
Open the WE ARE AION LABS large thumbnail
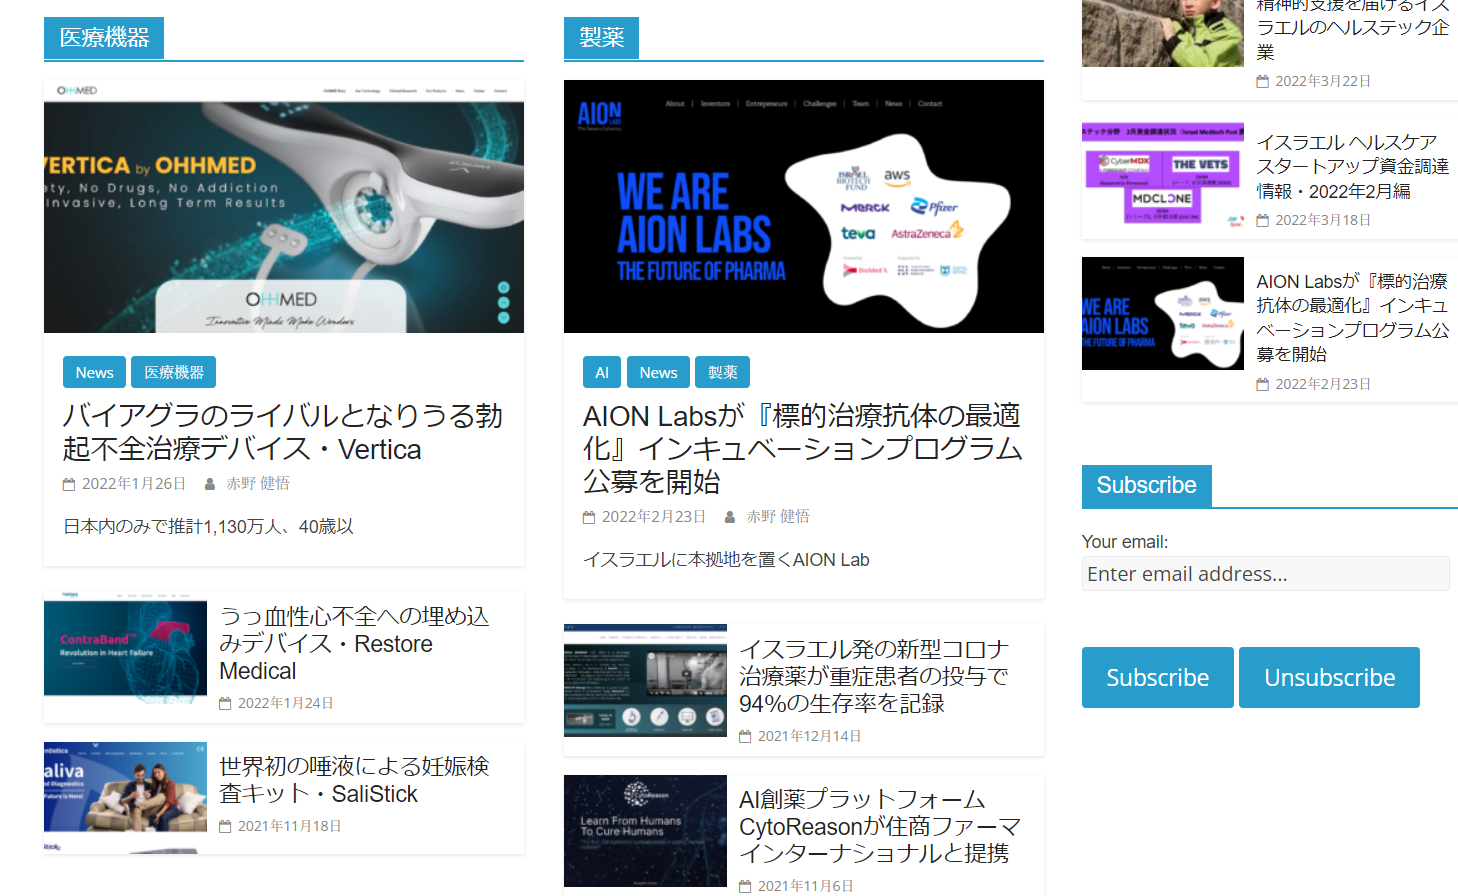[804, 206]
